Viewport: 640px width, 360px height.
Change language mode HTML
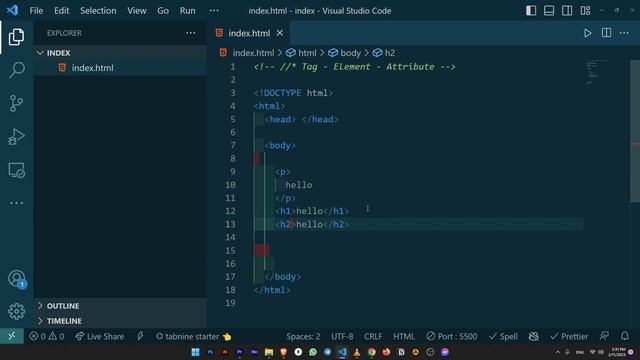point(404,336)
